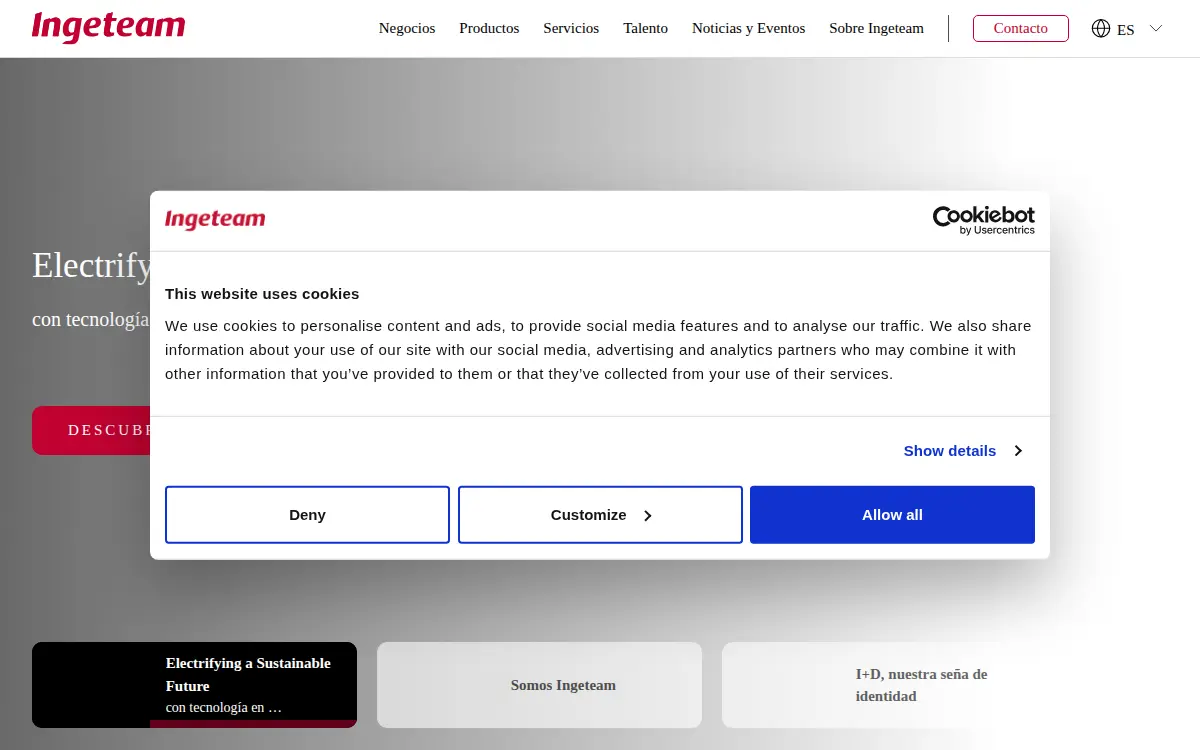Open the Productos menu
Image resolution: width=1200 pixels, height=750 pixels.
(x=489, y=28)
